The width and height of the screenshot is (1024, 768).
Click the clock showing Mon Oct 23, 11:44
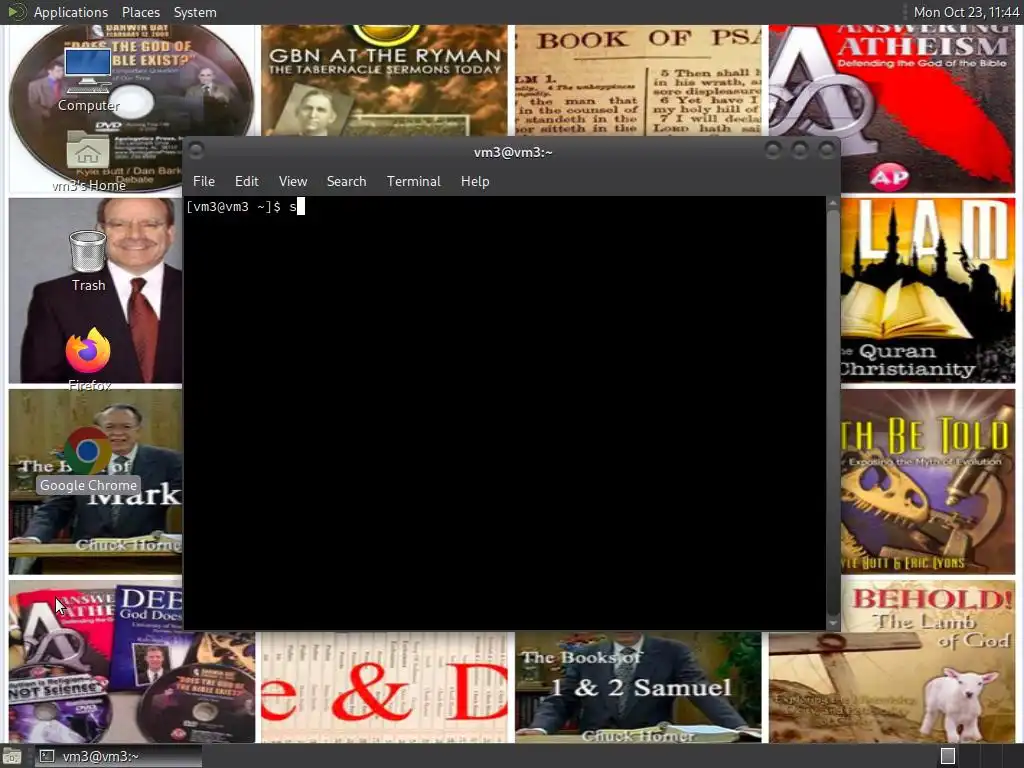pos(966,12)
